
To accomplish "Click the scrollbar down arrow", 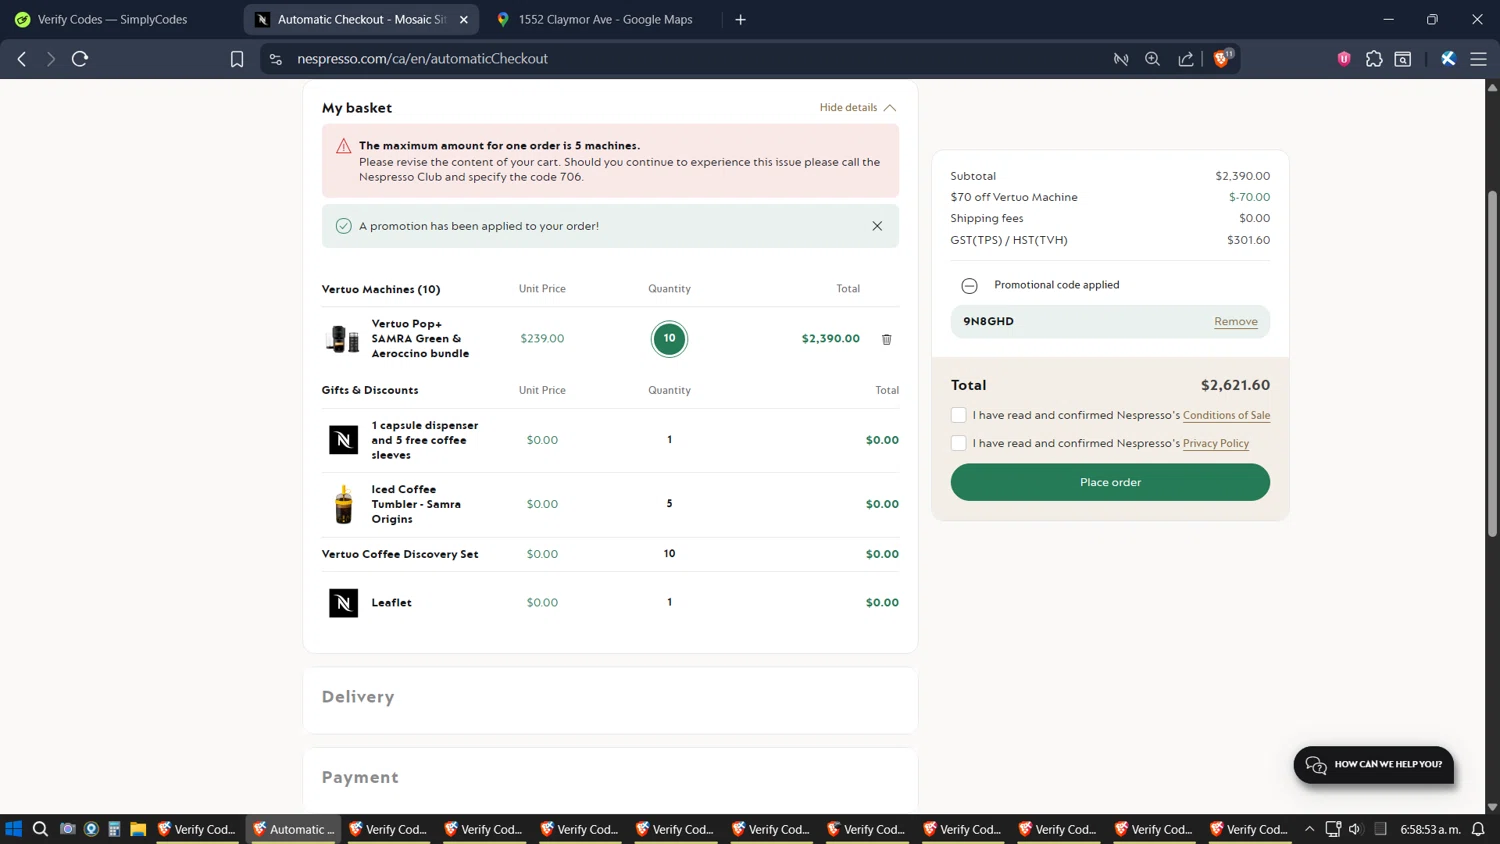I will click(1492, 806).
